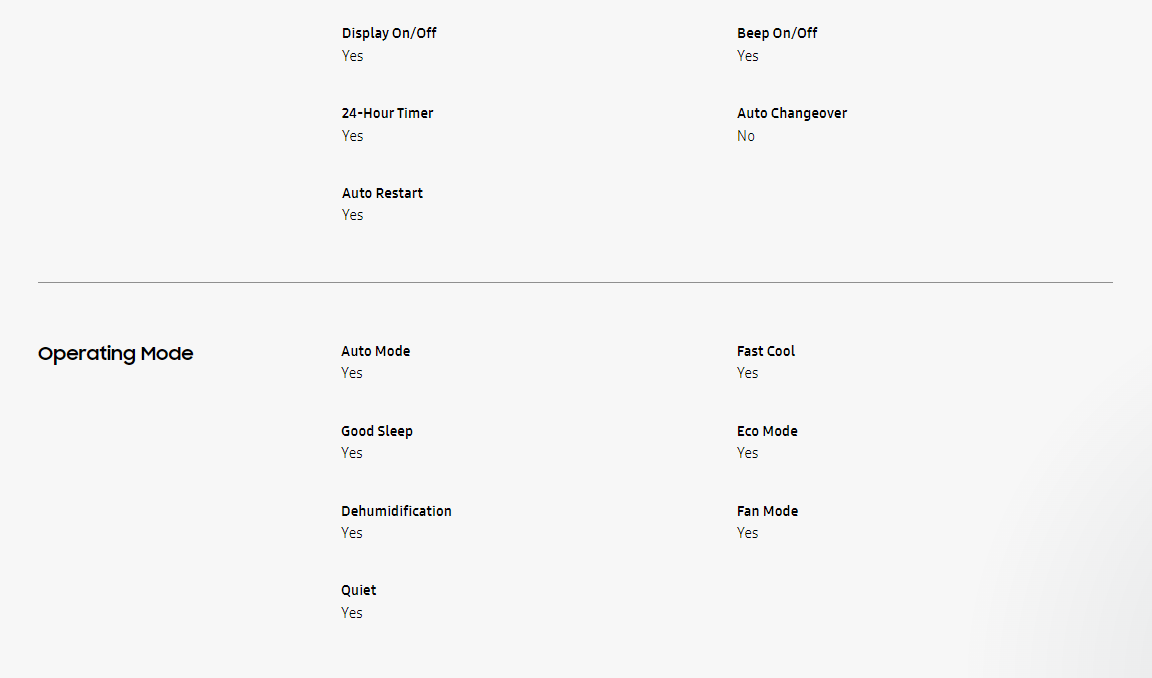Click the "Yes" value under Quiet

point(352,613)
